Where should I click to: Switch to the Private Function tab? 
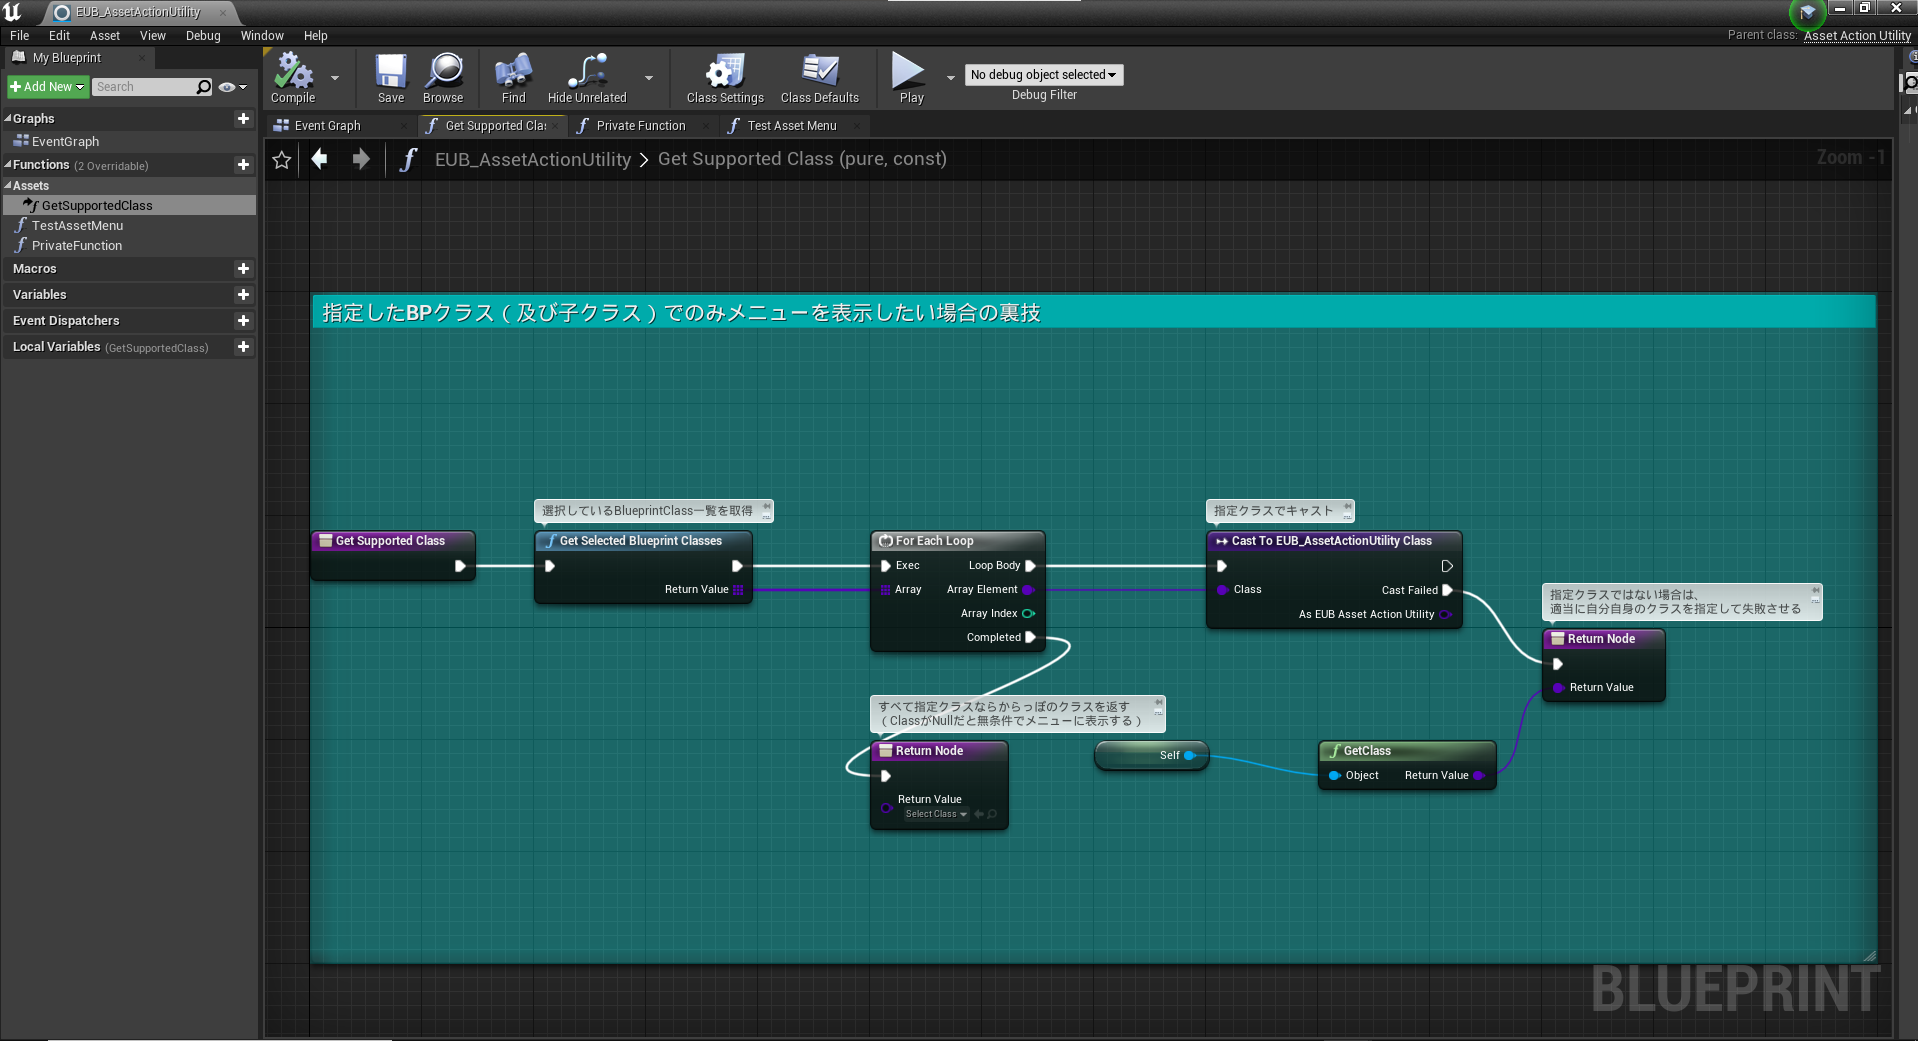641,126
